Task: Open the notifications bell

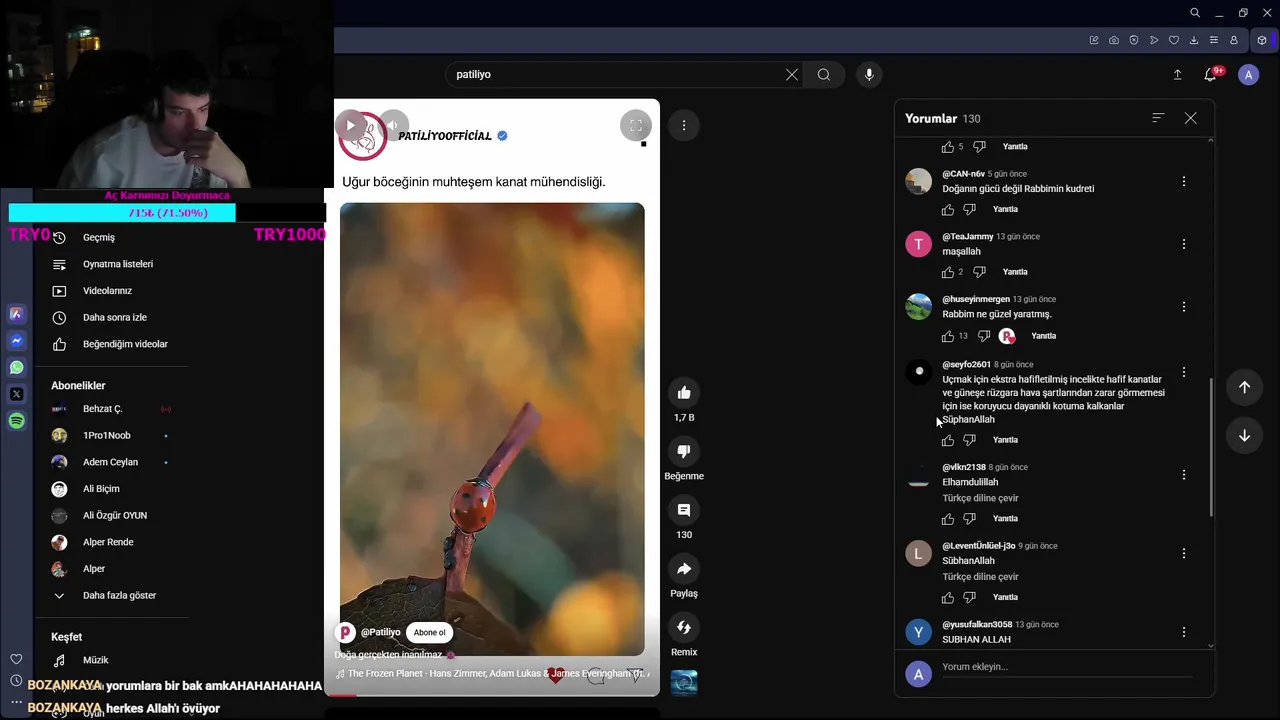Action: coord(1210,75)
